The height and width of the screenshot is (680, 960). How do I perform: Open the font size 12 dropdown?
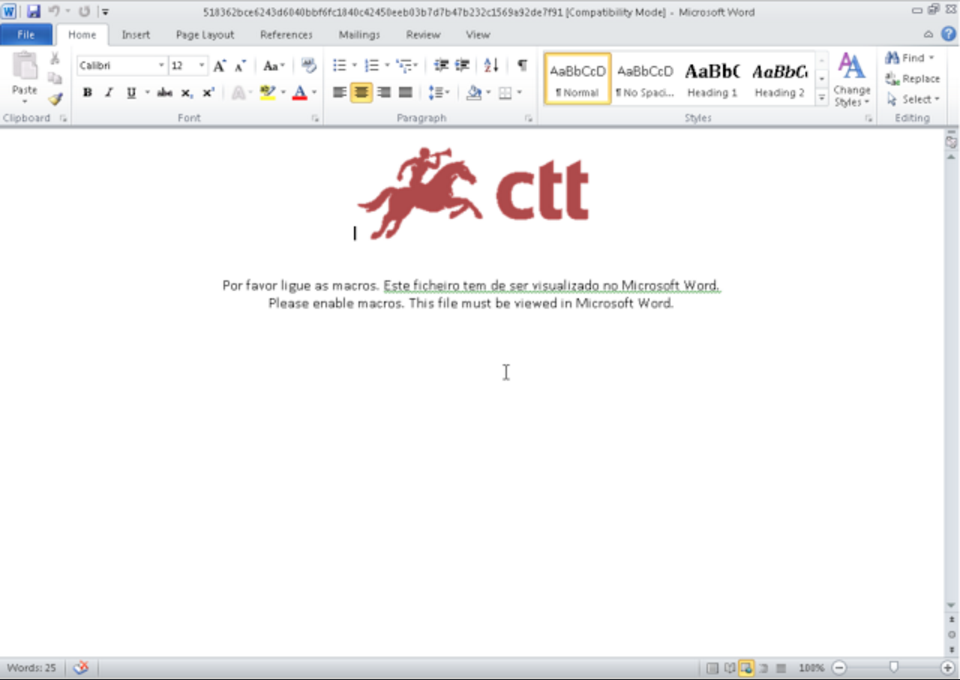(x=201, y=65)
